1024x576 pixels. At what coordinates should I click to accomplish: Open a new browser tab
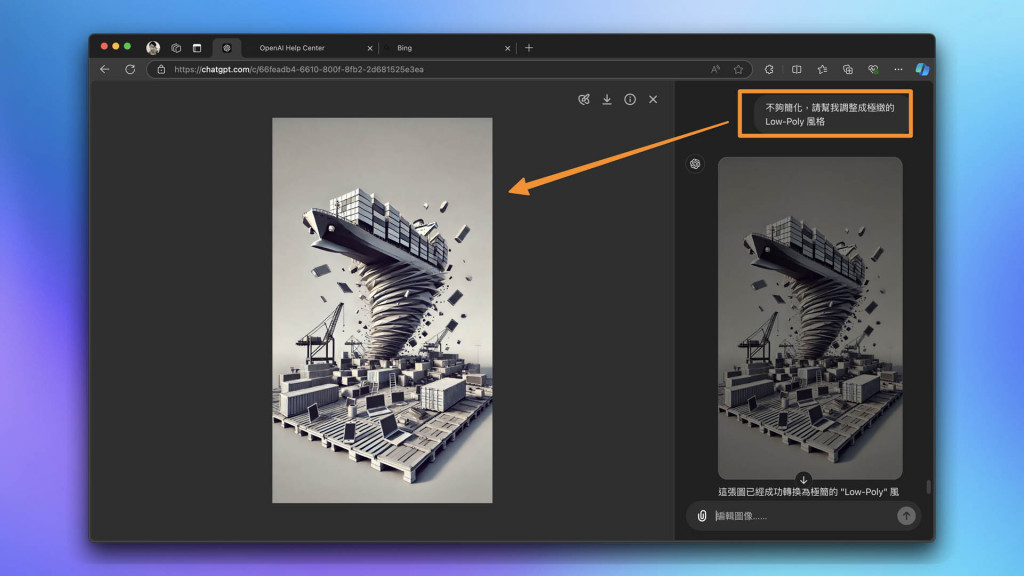[x=529, y=48]
